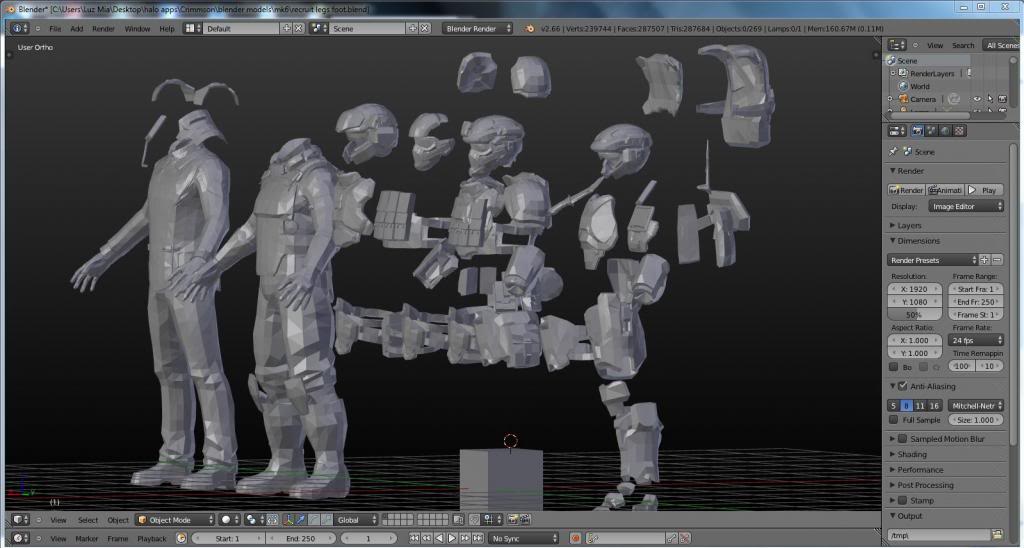This screenshot has width=1024, height=548.
Task: Click the scene browse icon in header
Action: [x=319, y=29]
